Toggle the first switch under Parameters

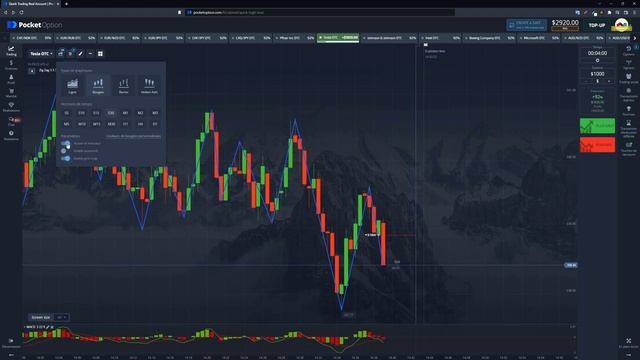point(66,143)
